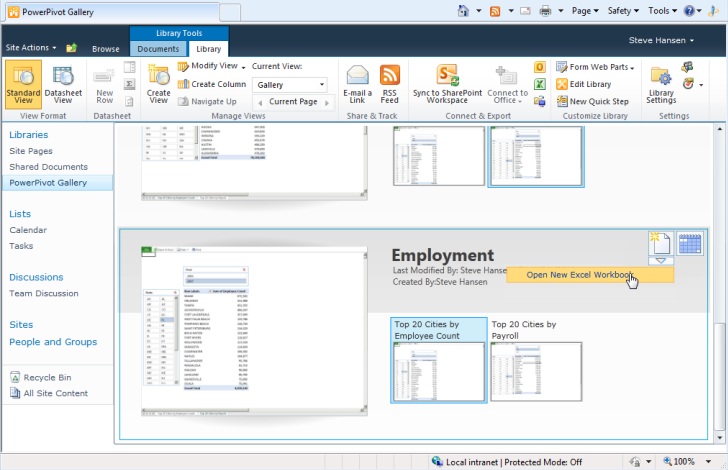Select Top 20 Cities by Employee Count thumbnail
728x470 pixels.
click(439, 360)
